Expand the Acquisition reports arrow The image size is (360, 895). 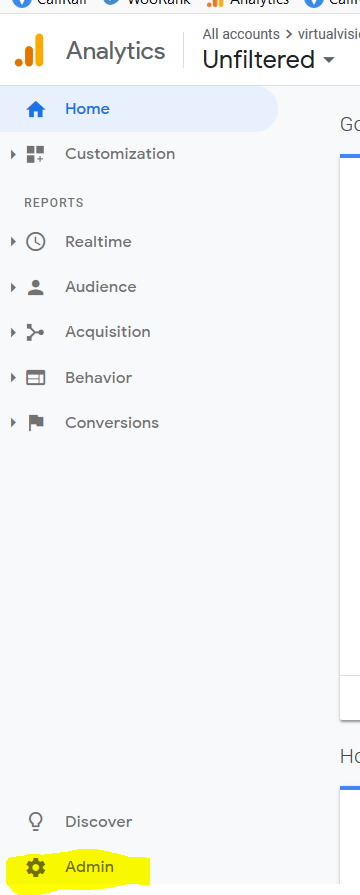pos(13,332)
